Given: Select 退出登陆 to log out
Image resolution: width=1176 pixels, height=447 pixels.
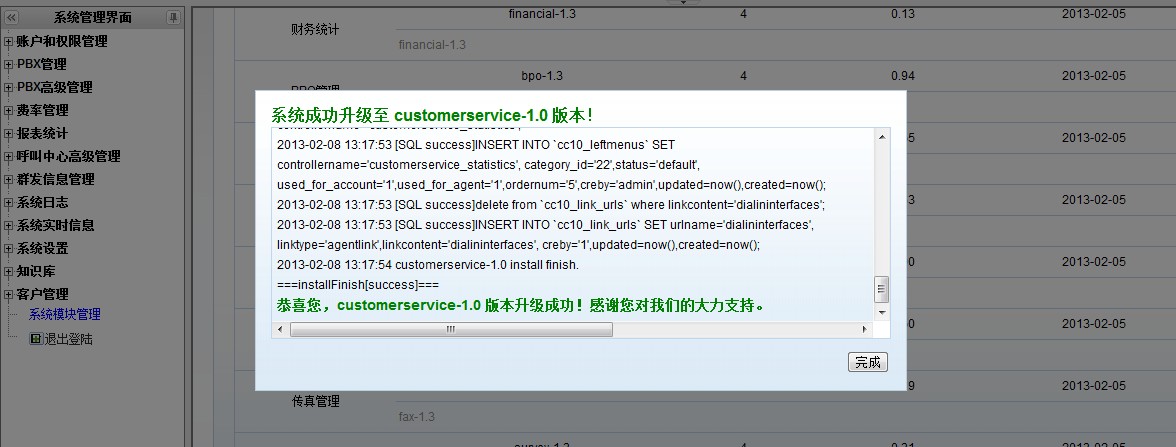Looking at the screenshot, I should click(x=68, y=339).
